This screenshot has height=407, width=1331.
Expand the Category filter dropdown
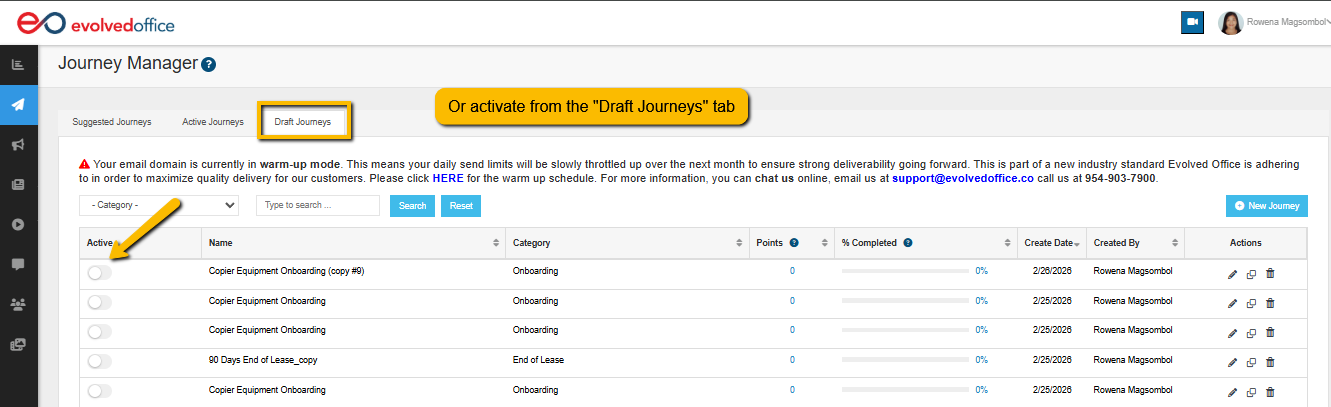159,206
